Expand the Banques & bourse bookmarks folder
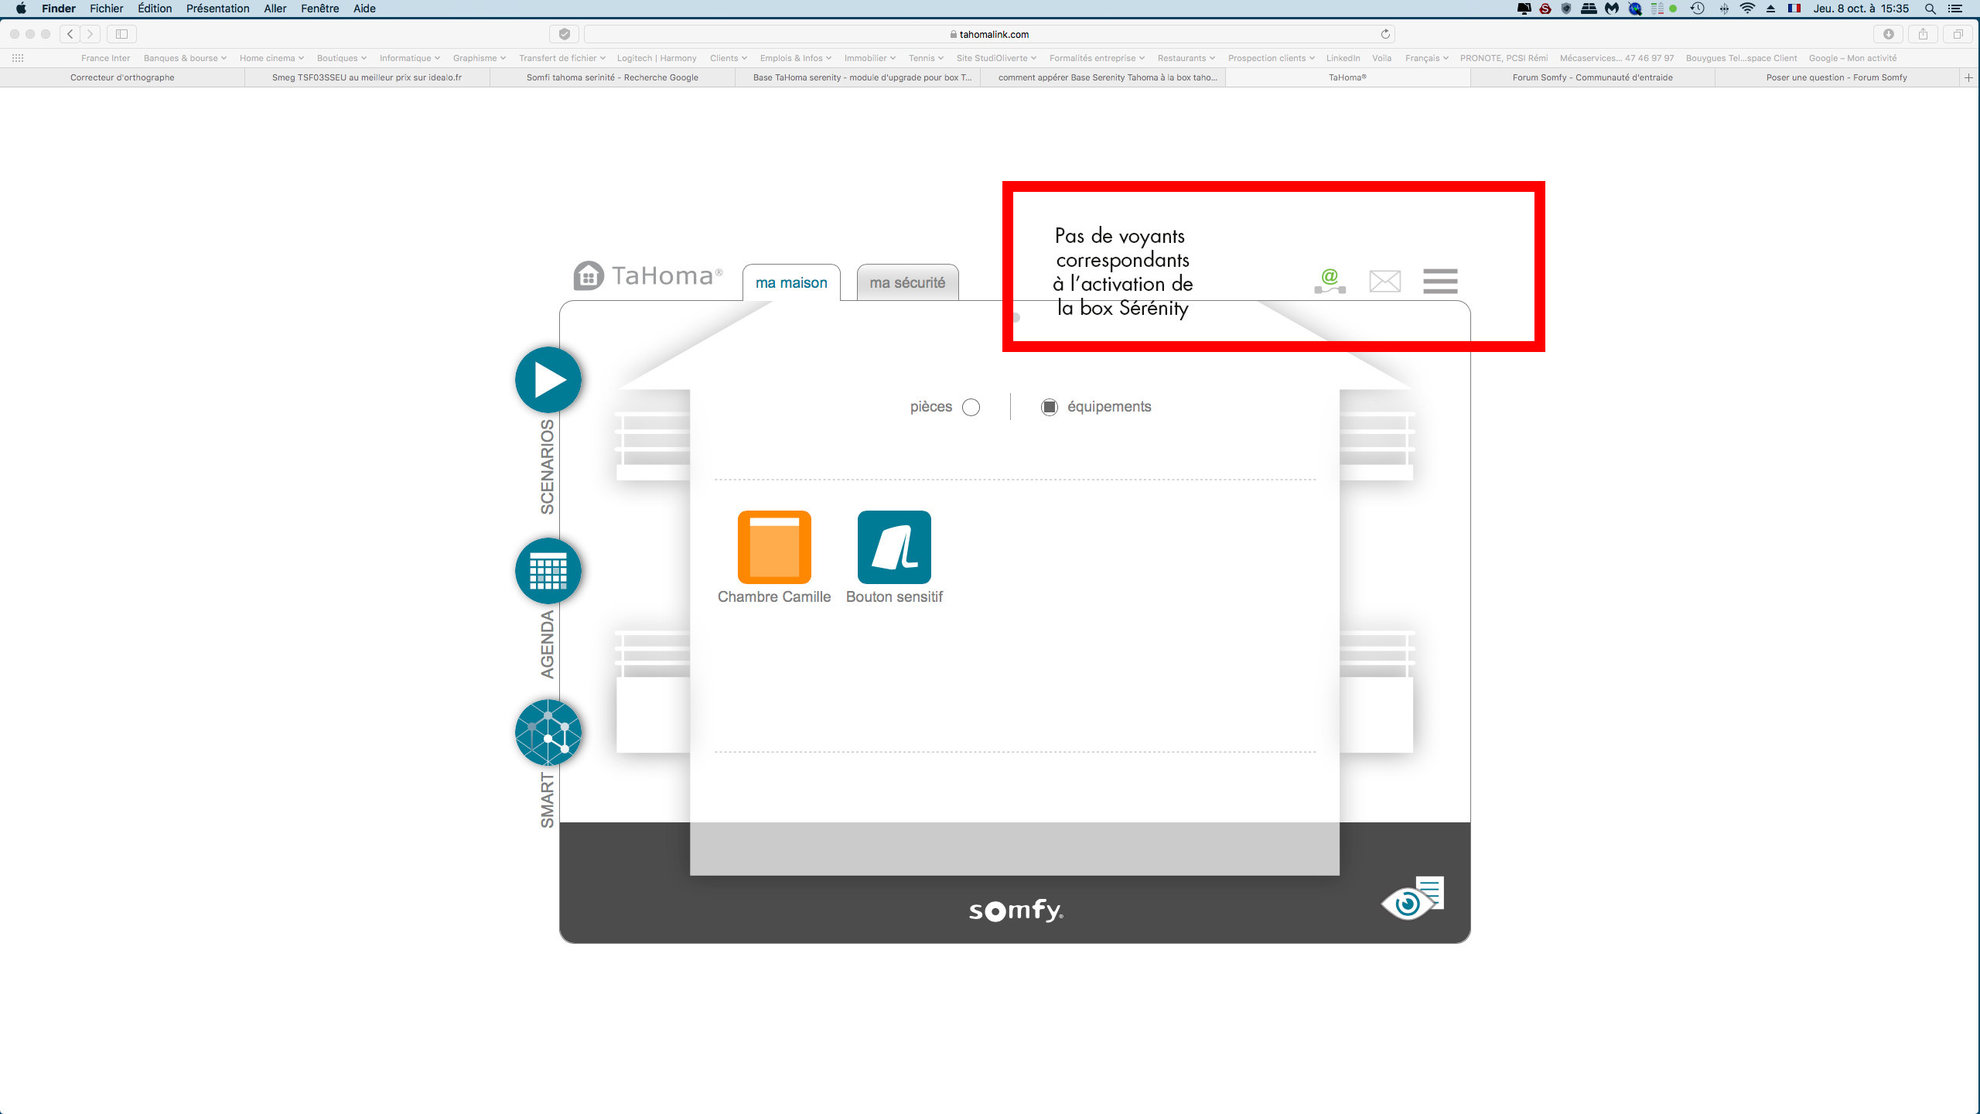Image resolution: width=1980 pixels, height=1114 pixels. 184,58
